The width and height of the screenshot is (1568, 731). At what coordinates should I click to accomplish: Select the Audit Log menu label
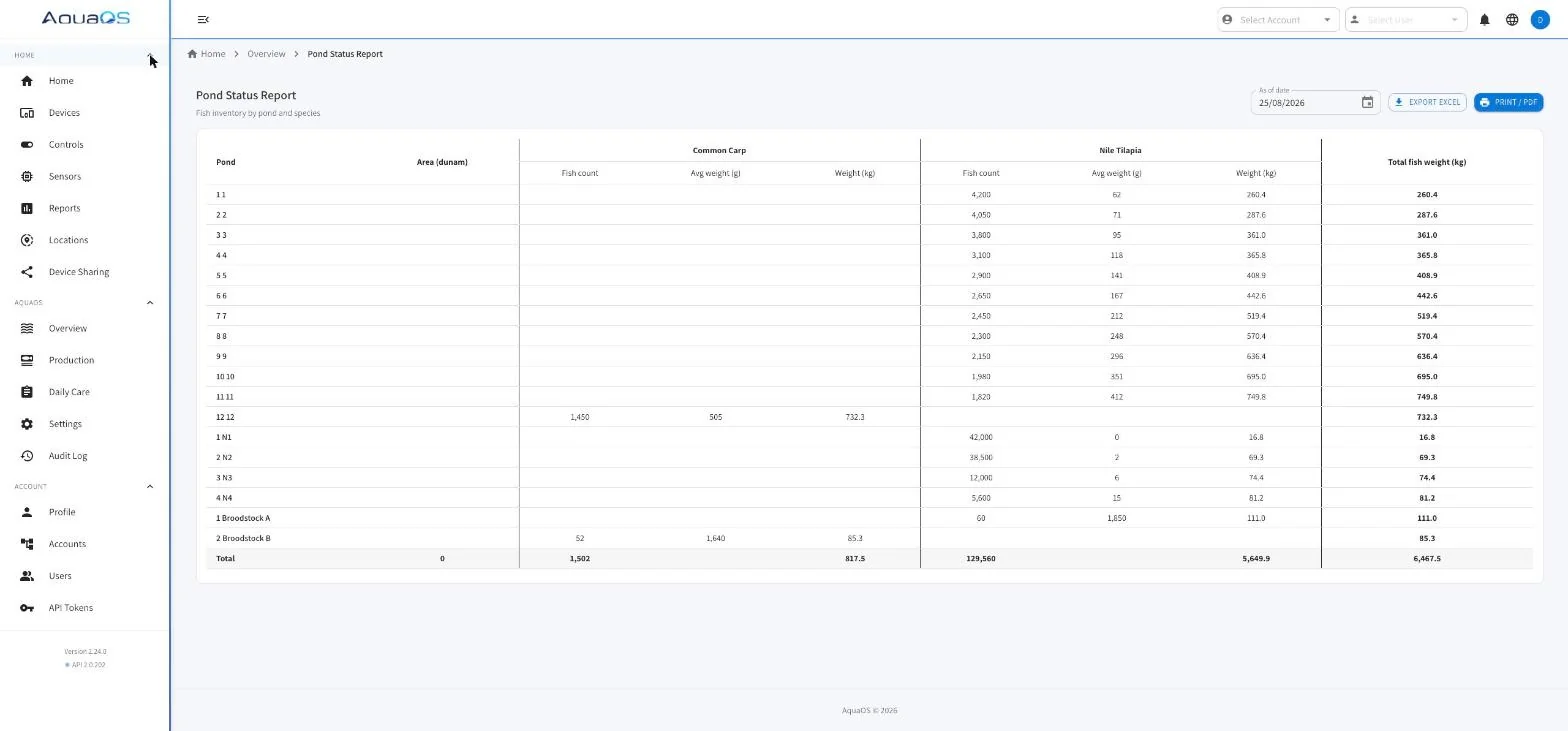click(68, 456)
